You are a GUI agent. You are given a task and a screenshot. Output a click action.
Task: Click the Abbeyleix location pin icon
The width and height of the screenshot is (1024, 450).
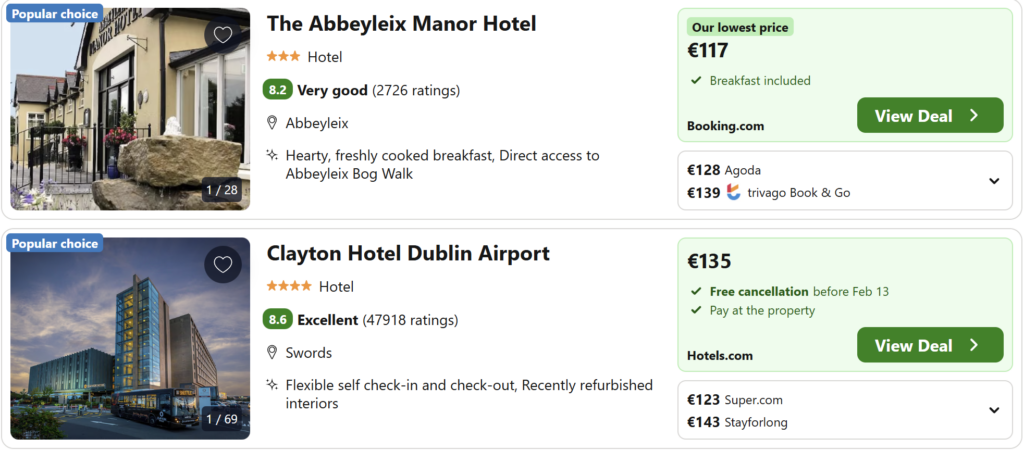pyautogui.click(x=271, y=123)
